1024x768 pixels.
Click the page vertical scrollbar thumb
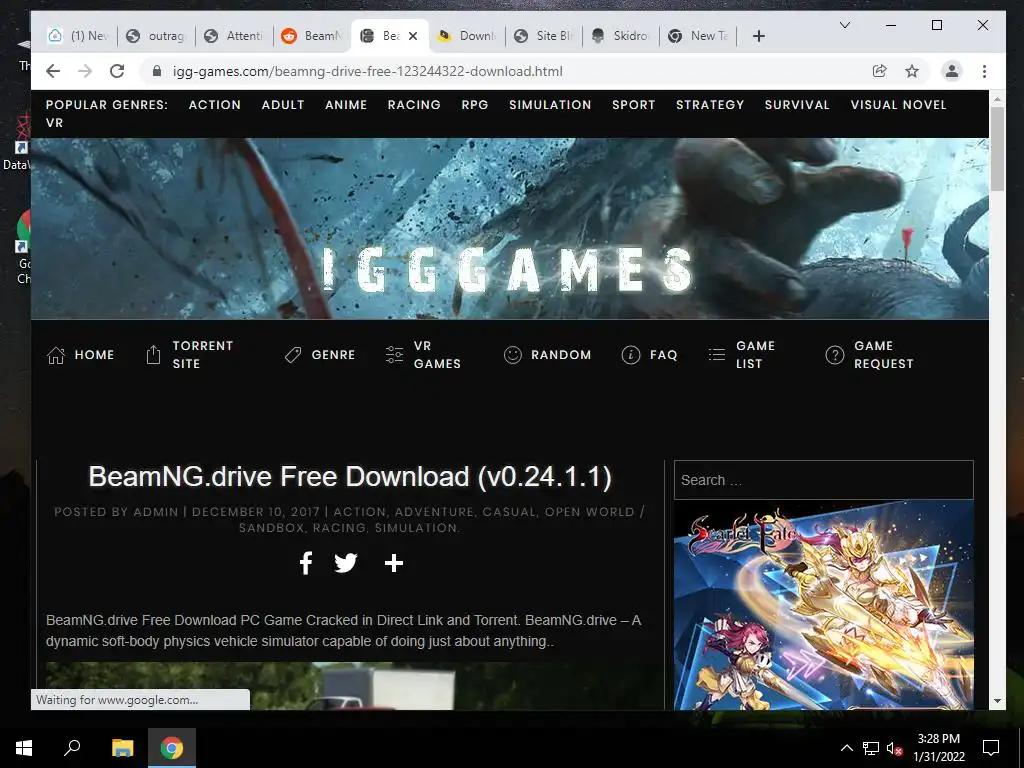(997, 148)
